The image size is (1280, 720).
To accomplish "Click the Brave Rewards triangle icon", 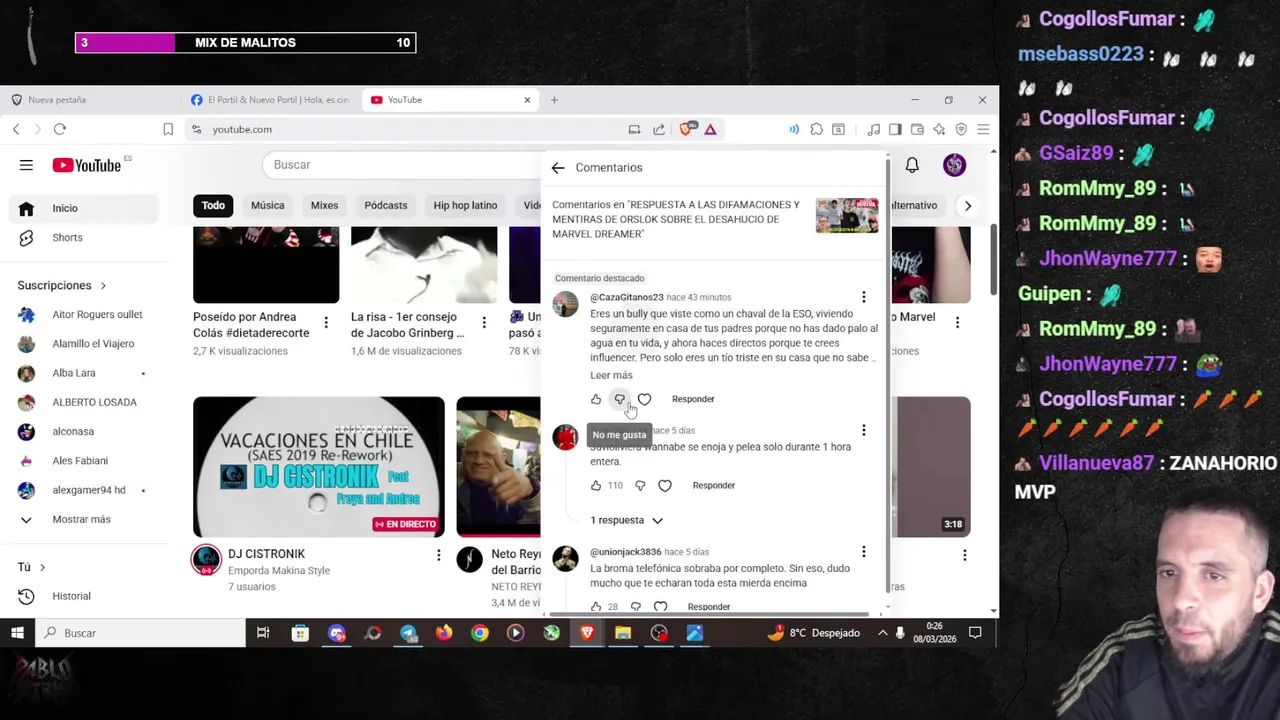I will point(710,129).
